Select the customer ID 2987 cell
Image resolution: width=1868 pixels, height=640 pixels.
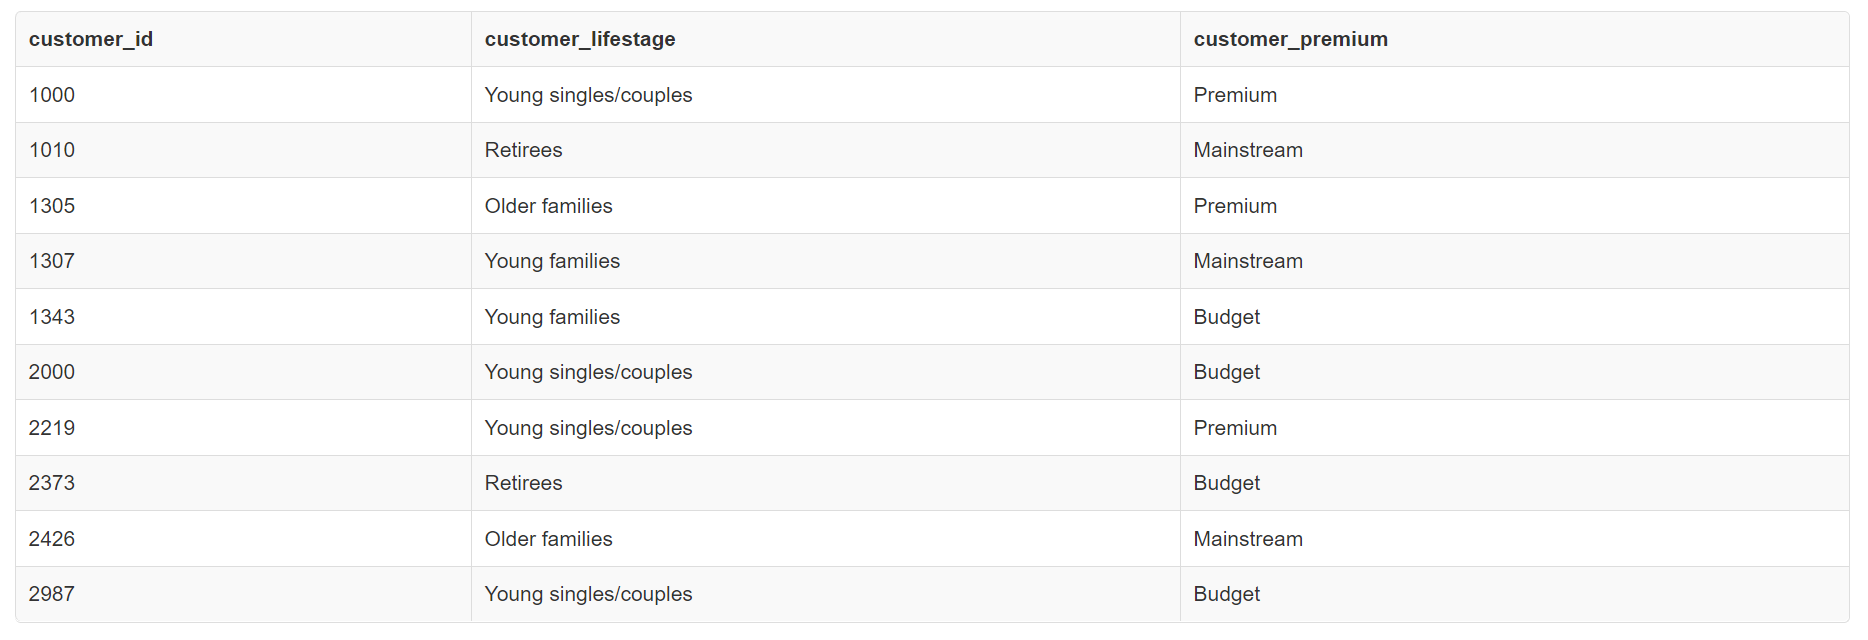(x=52, y=594)
